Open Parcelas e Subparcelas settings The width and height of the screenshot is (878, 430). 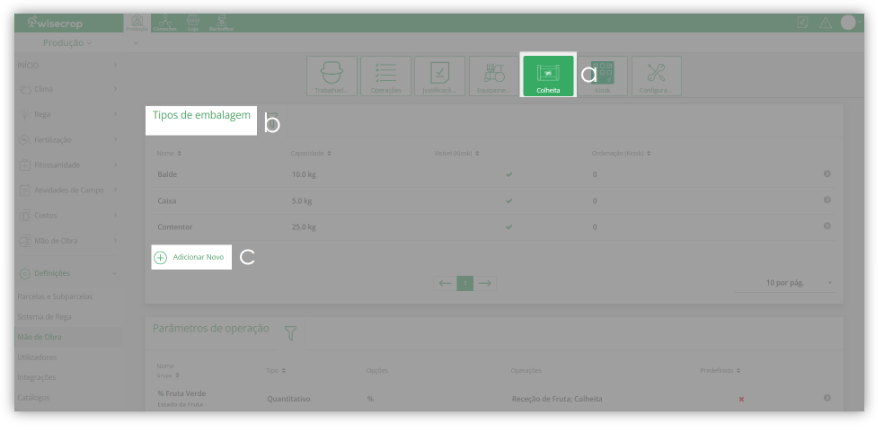click(x=55, y=297)
